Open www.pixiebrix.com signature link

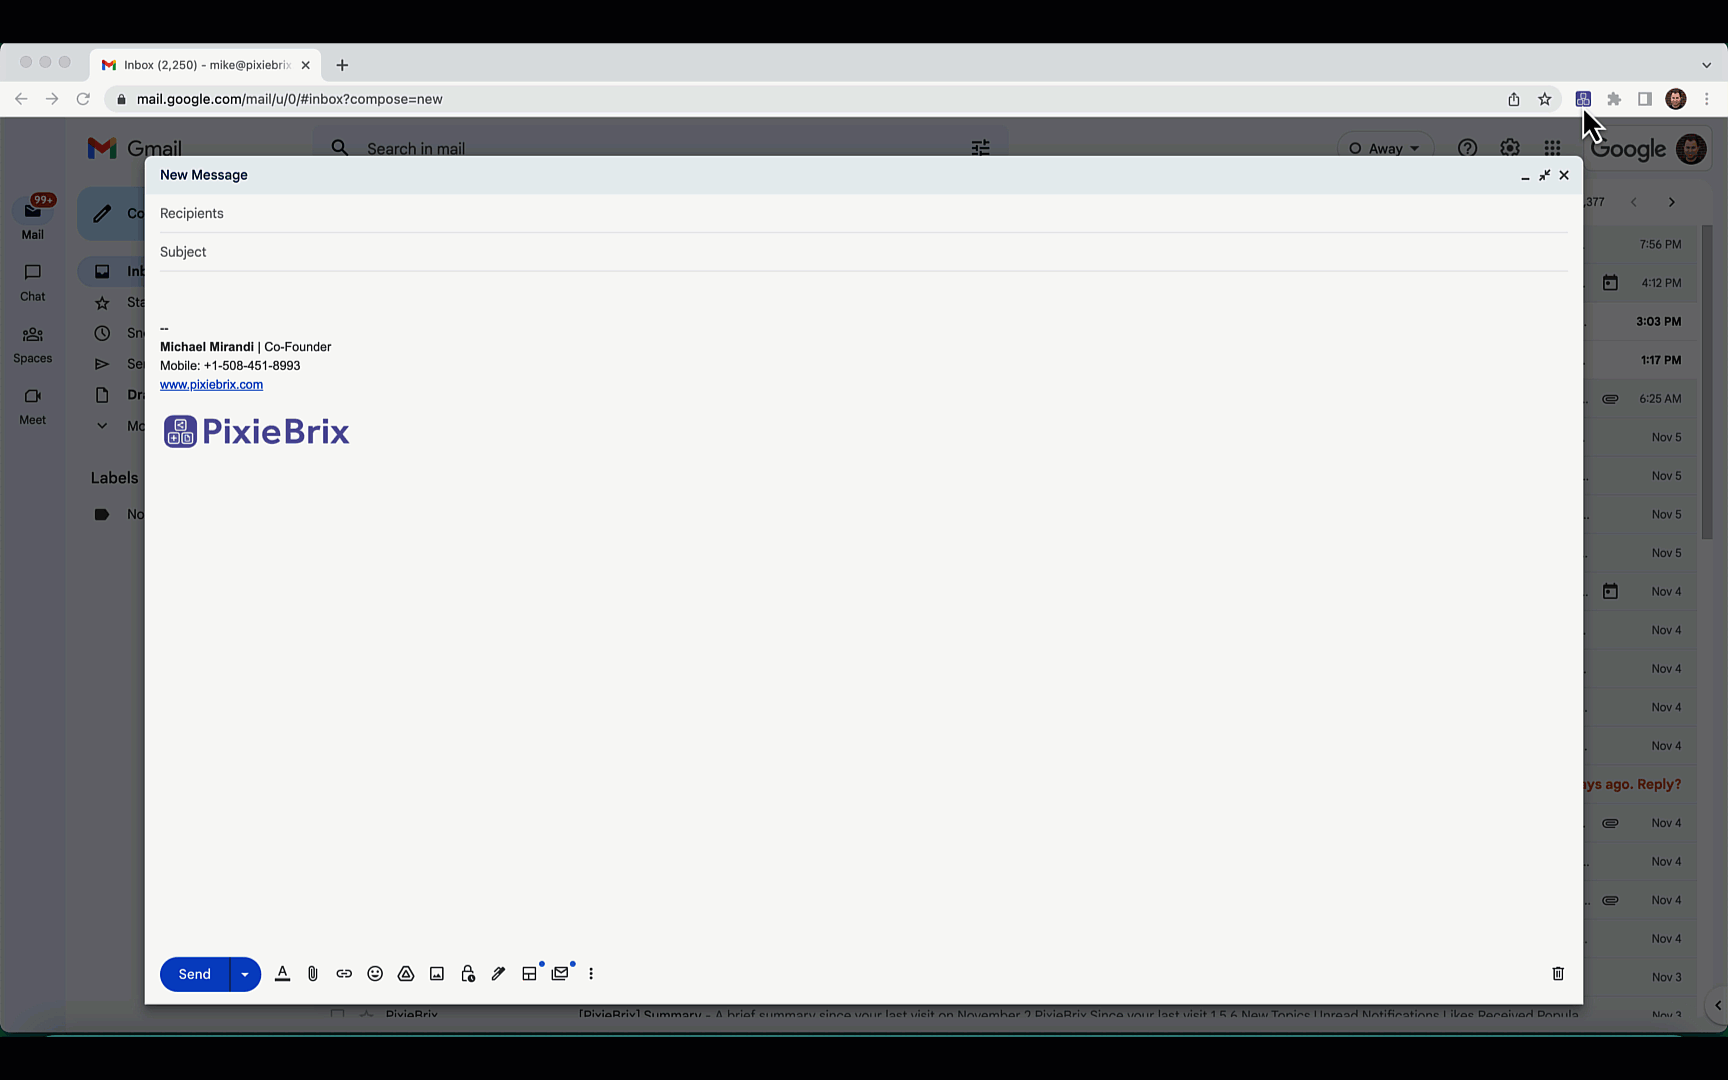point(211,384)
